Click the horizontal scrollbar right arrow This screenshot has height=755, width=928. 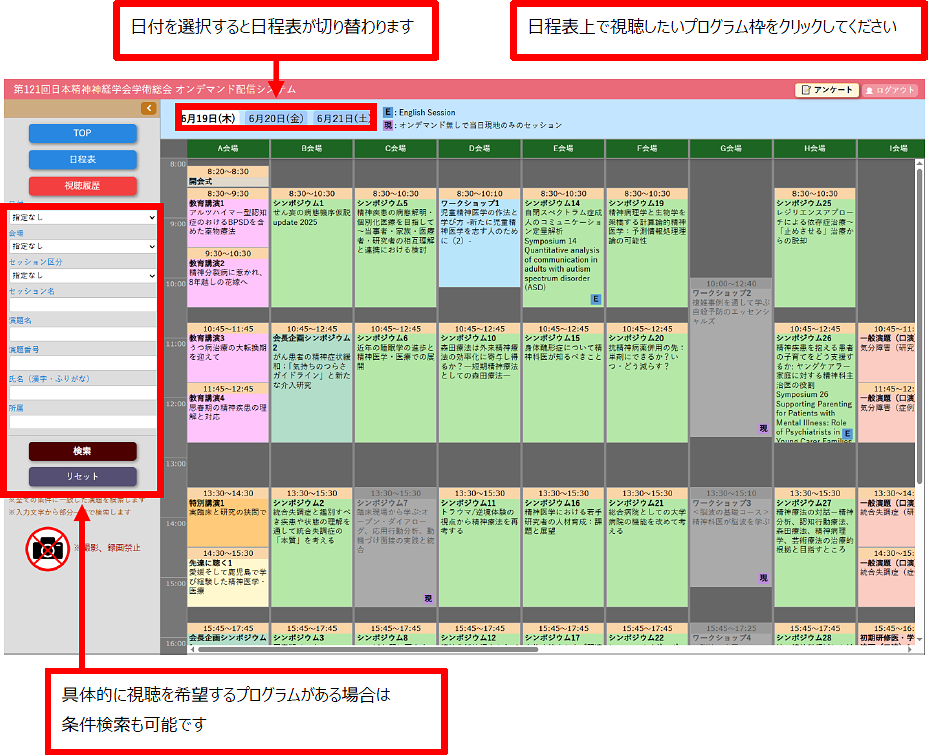click(x=910, y=650)
